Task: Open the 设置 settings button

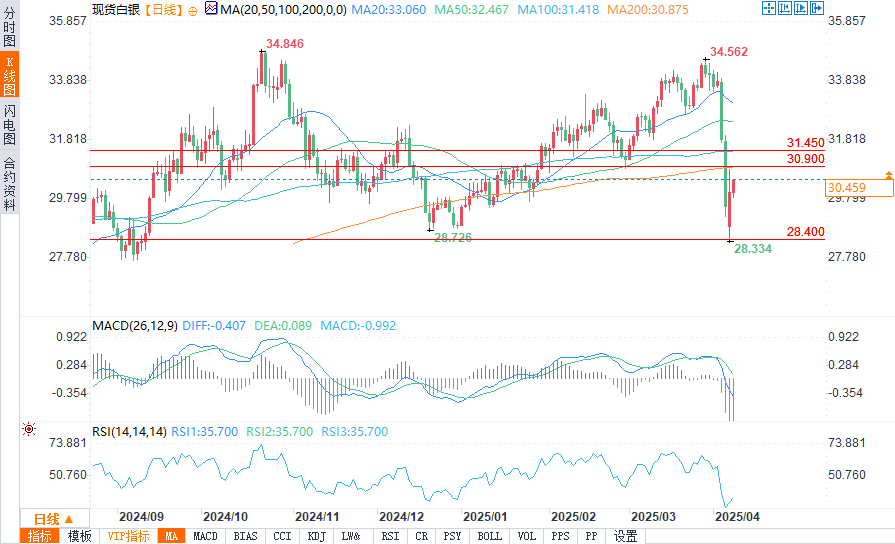Action: coord(625,537)
